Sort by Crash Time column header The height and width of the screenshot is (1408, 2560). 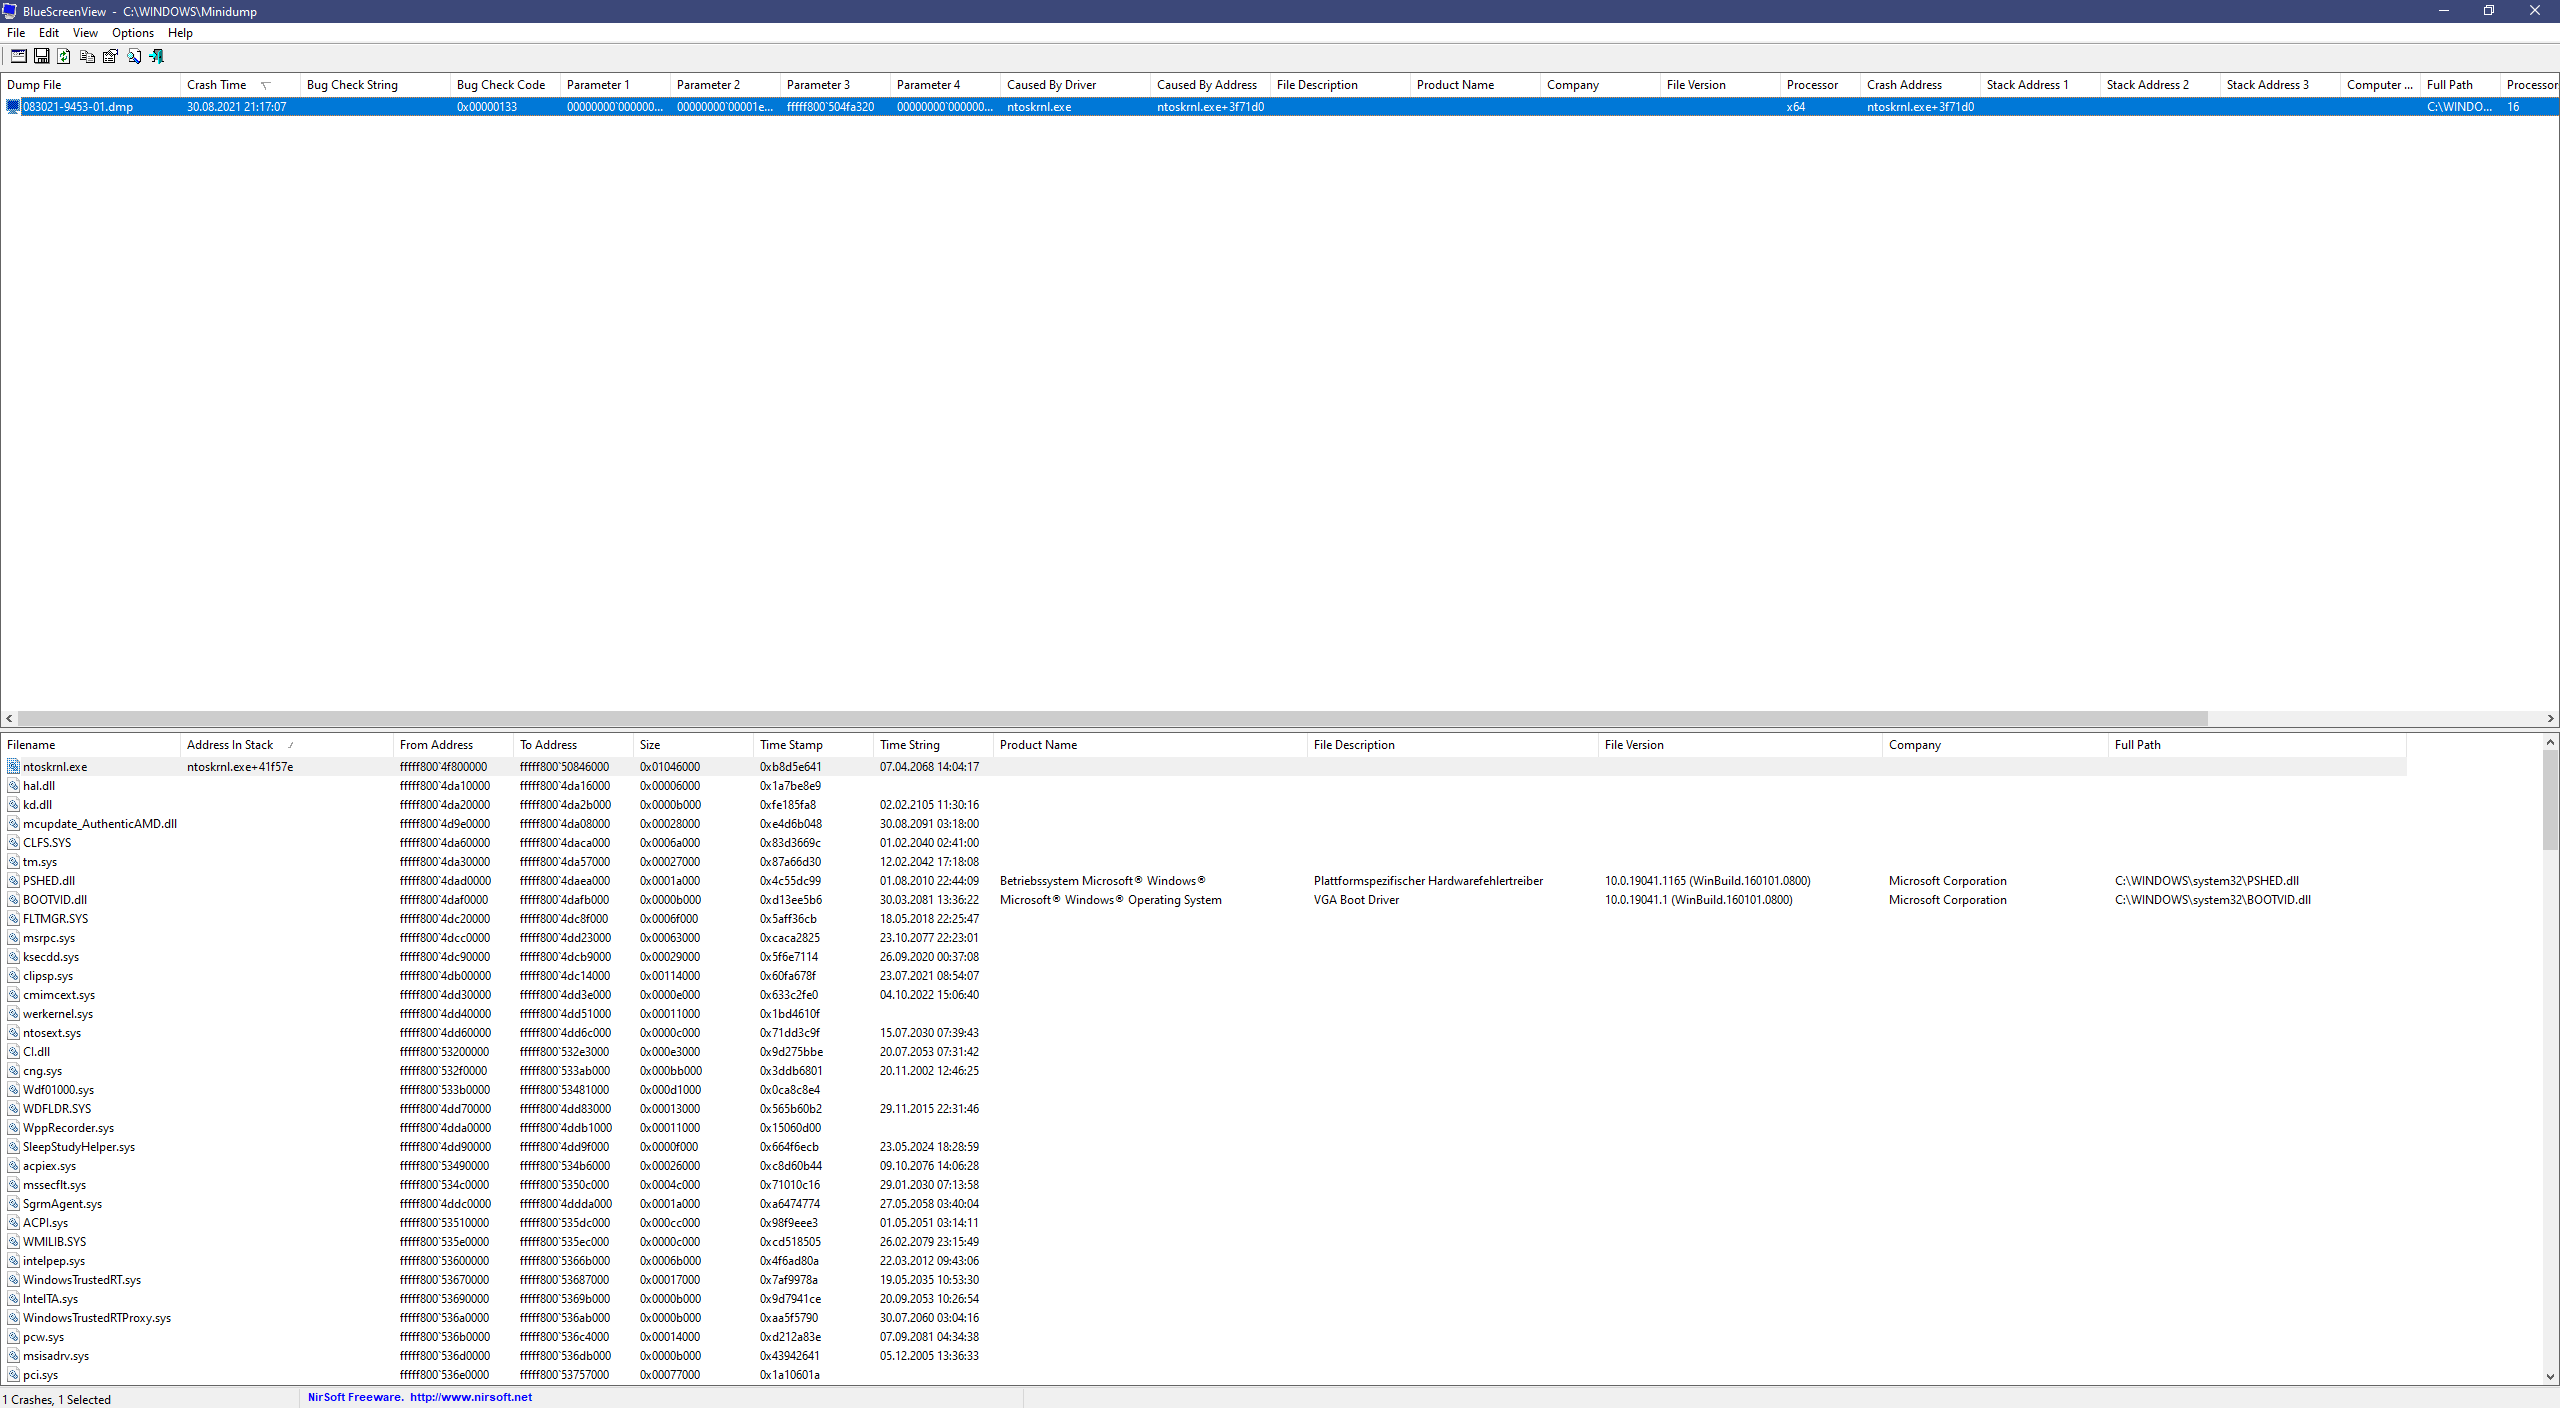click(x=217, y=85)
